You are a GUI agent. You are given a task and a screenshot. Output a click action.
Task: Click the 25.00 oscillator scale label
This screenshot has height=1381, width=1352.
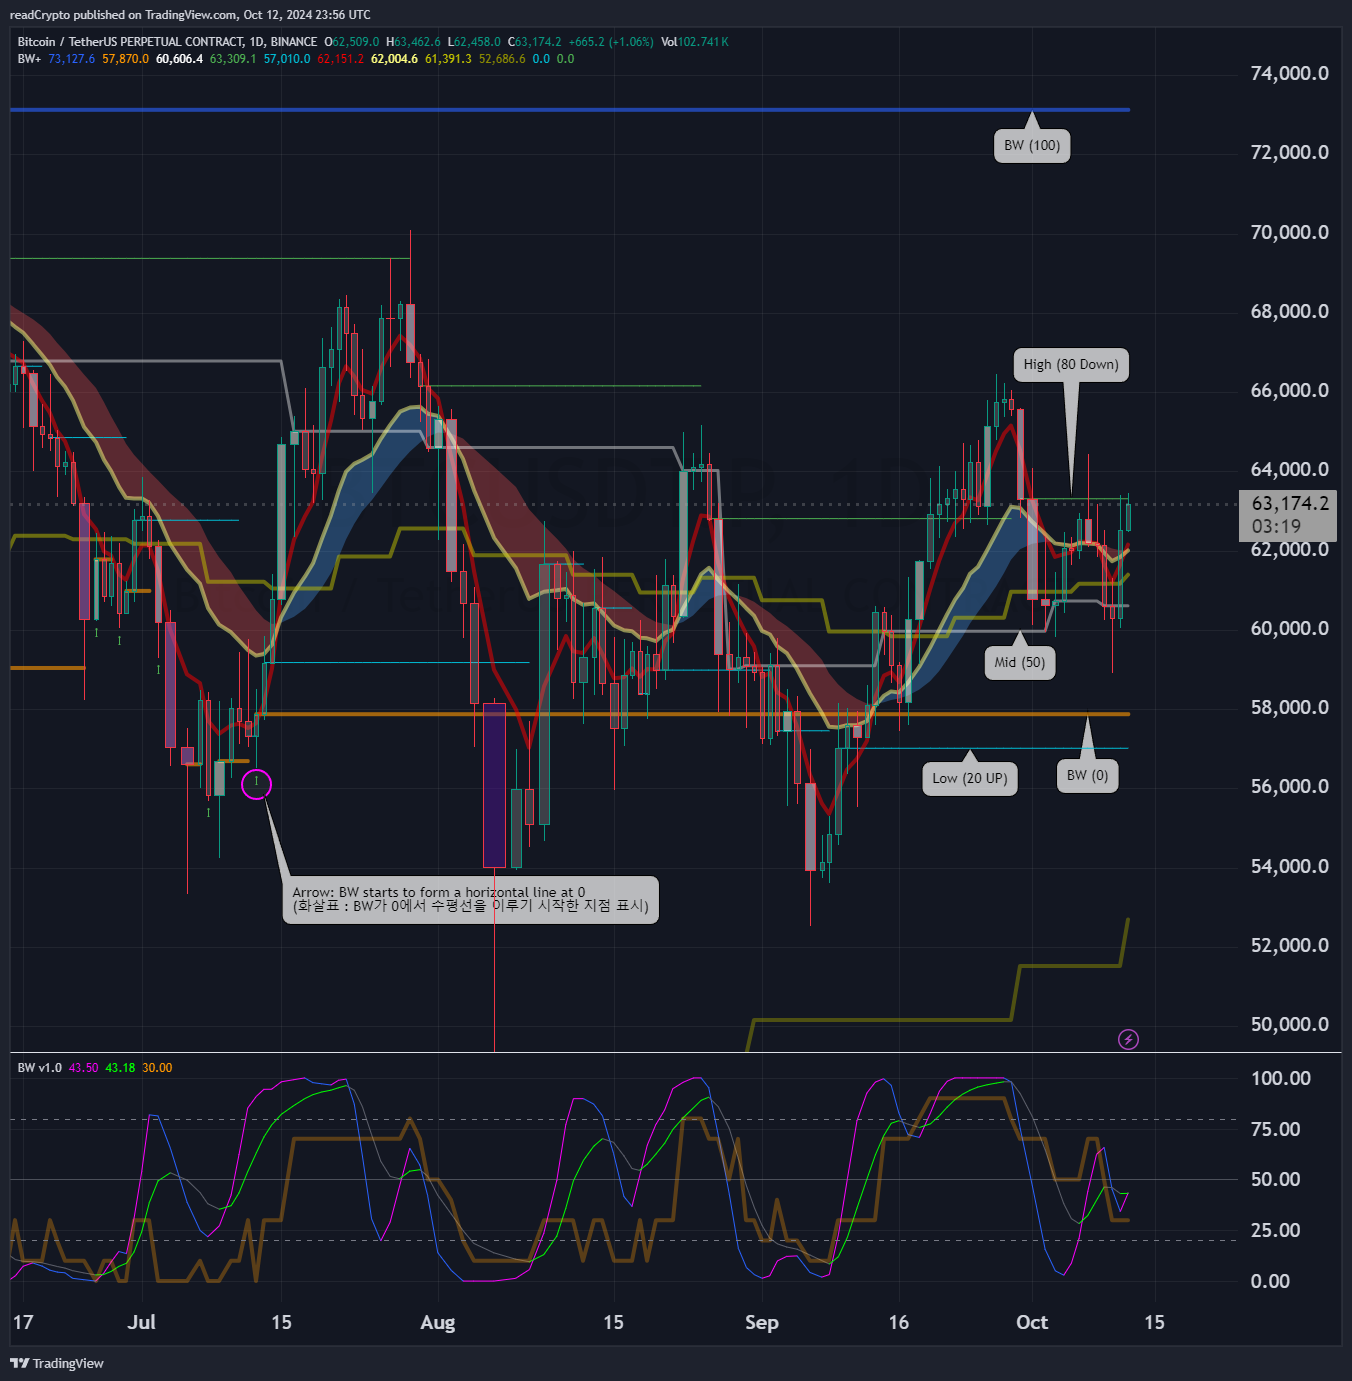coord(1276,1230)
